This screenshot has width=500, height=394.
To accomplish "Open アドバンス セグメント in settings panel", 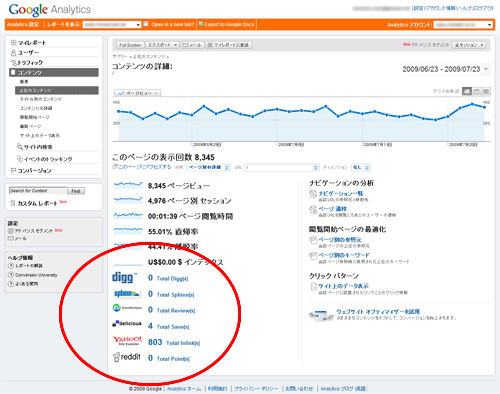I will 33,231.
